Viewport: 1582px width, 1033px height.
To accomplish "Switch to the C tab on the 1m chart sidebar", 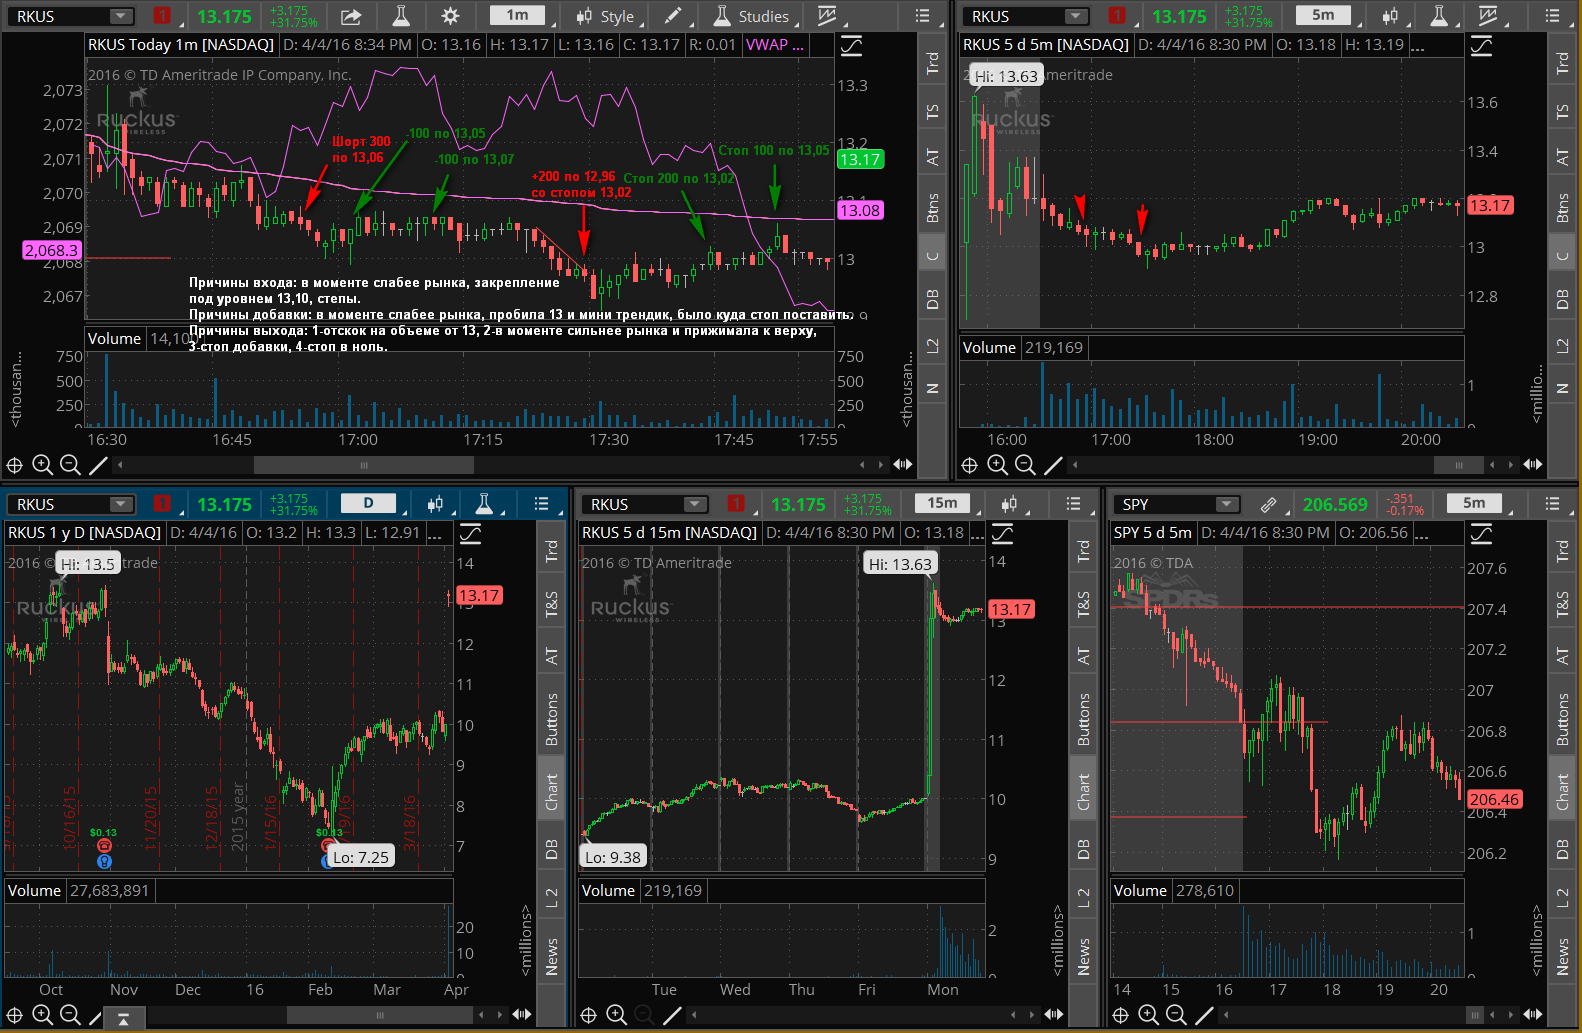I will tap(932, 255).
